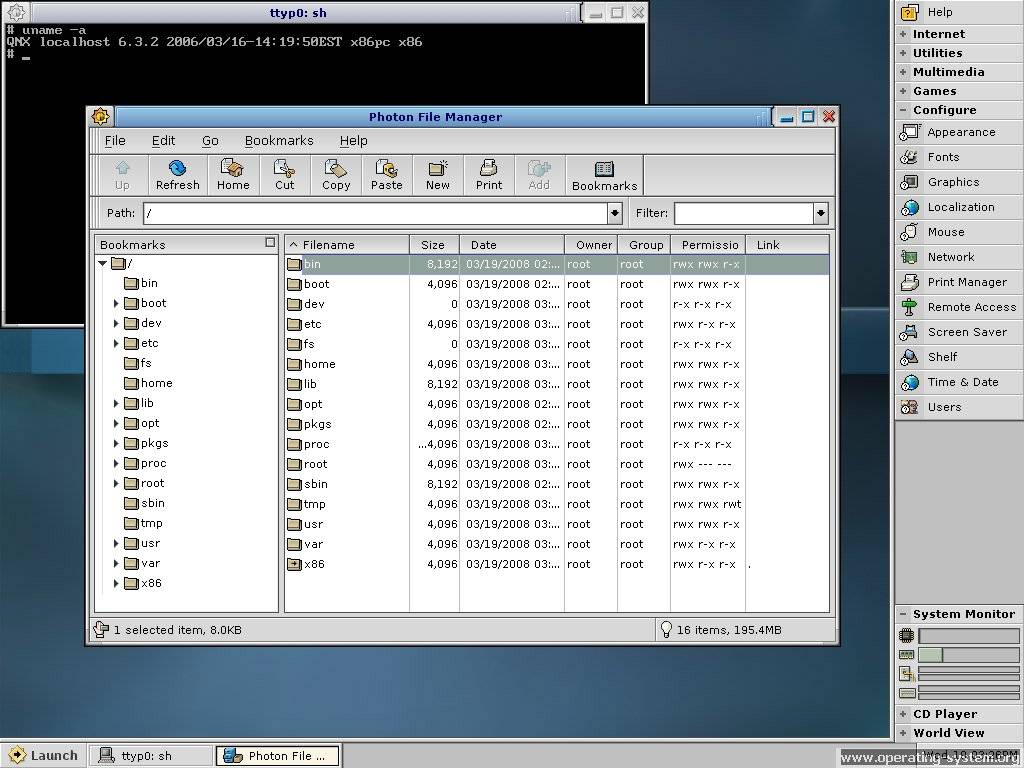Click the Launch button on taskbar
Screen dimensions: 1024x768
tap(44, 756)
